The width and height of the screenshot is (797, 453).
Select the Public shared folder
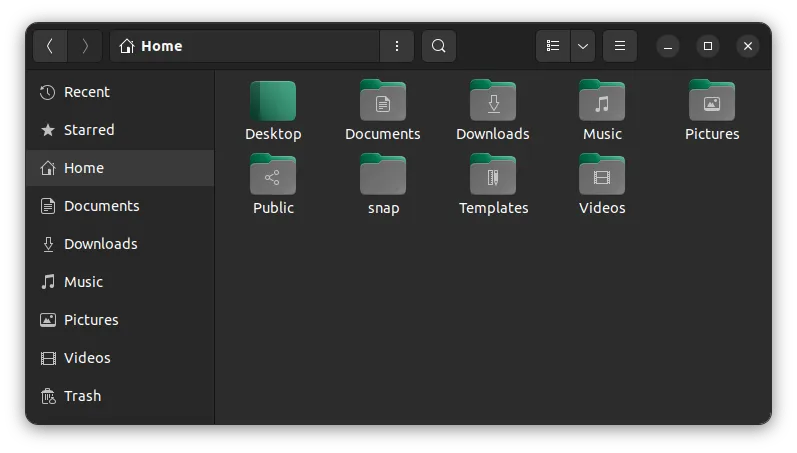[x=273, y=176]
